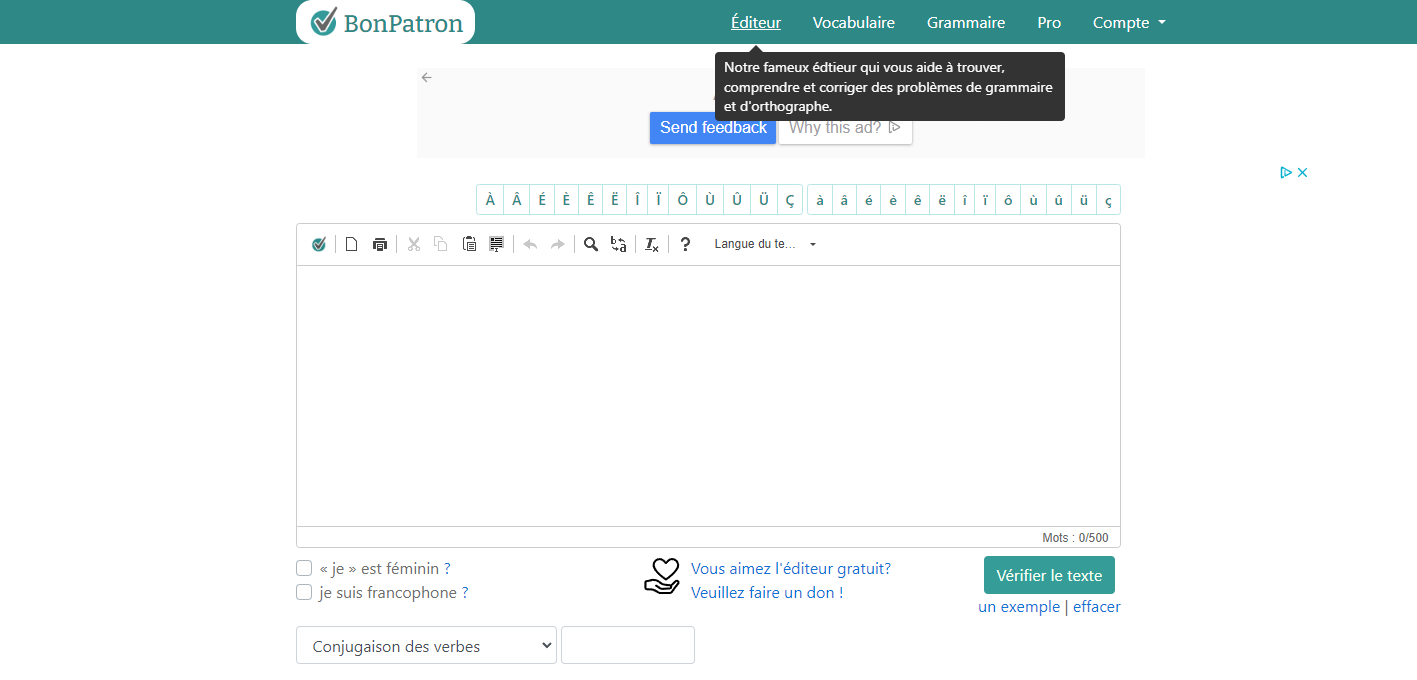The height and width of the screenshot is (680, 1417).
Task: Open a new blank document icon
Action: point(351,244)
